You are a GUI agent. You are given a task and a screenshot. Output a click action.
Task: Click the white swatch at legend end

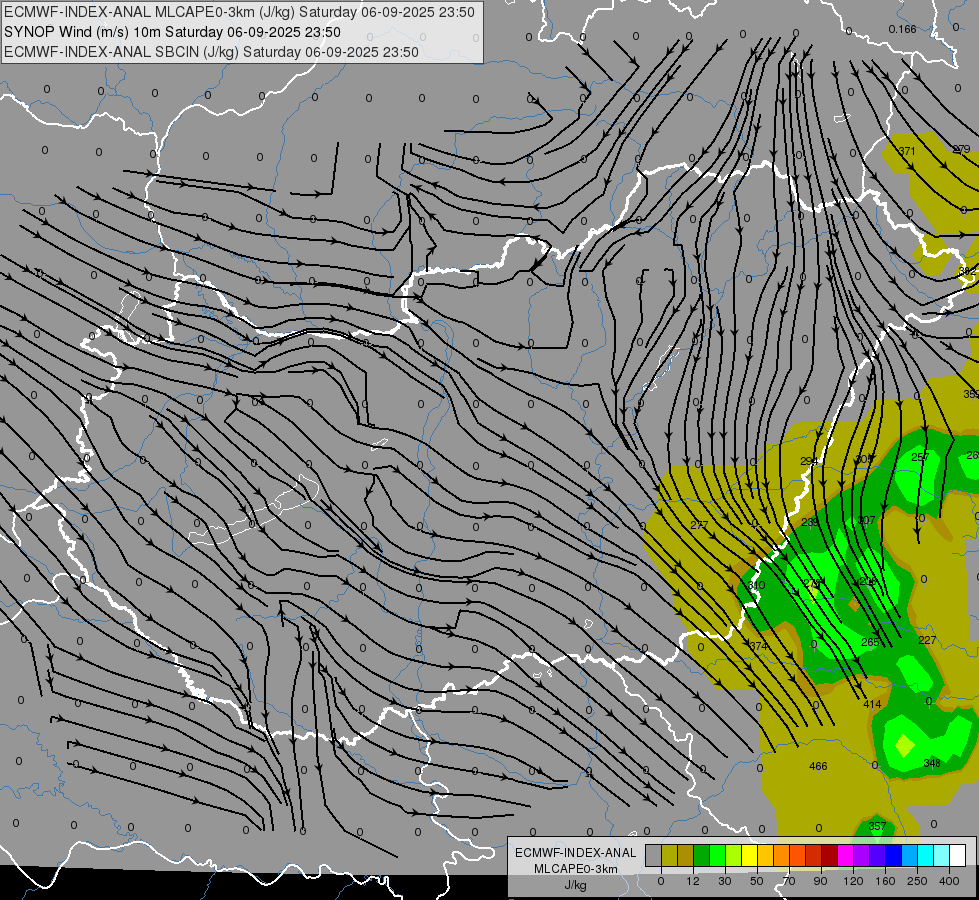pyautogui.click(x=958, y=855)
